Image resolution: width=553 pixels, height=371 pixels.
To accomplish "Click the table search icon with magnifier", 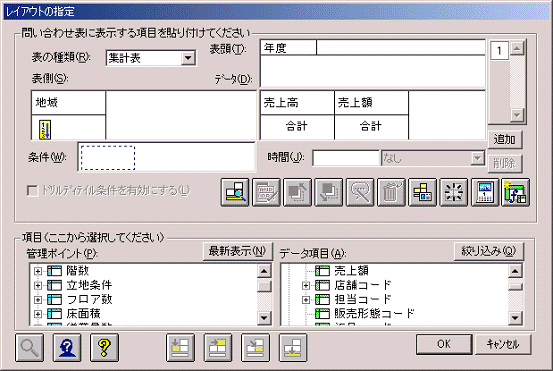I will click(235, 192).
